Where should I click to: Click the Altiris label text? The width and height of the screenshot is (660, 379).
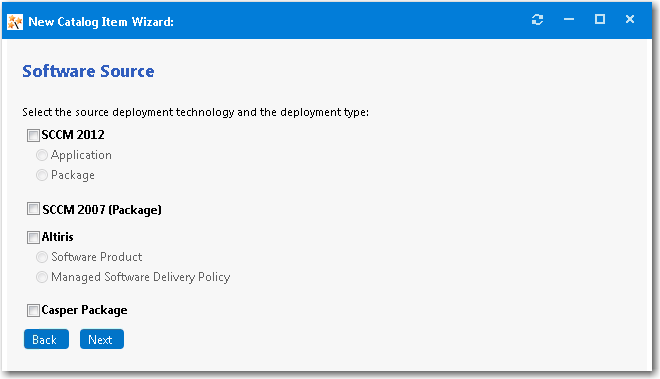pyautogui.click(x=58, y=237)
